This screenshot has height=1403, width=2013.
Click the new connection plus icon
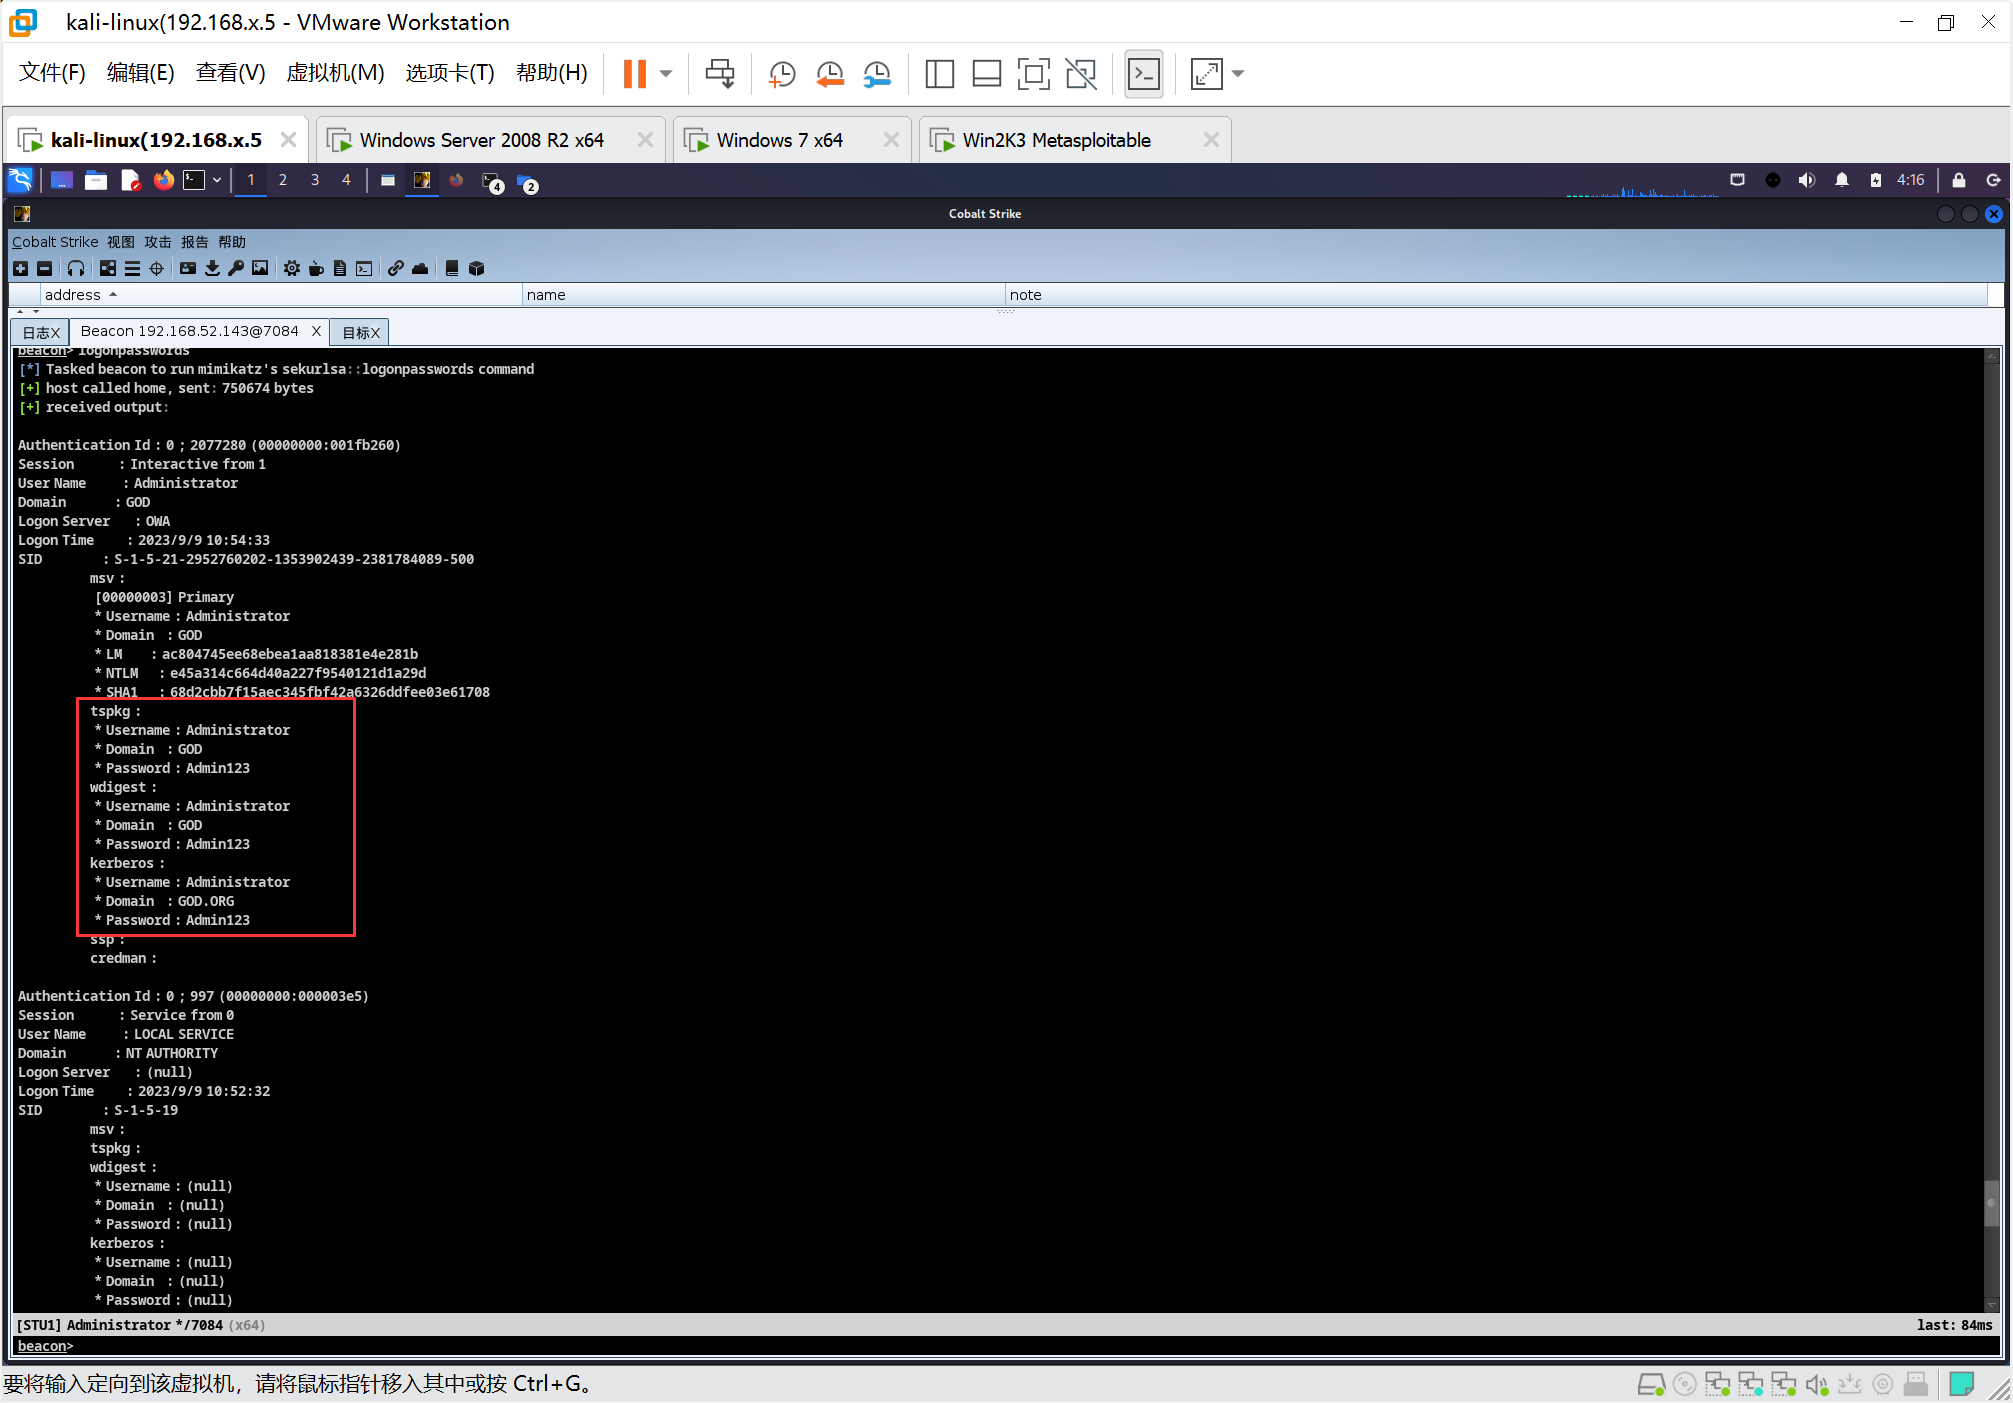(x=20, y=268)
